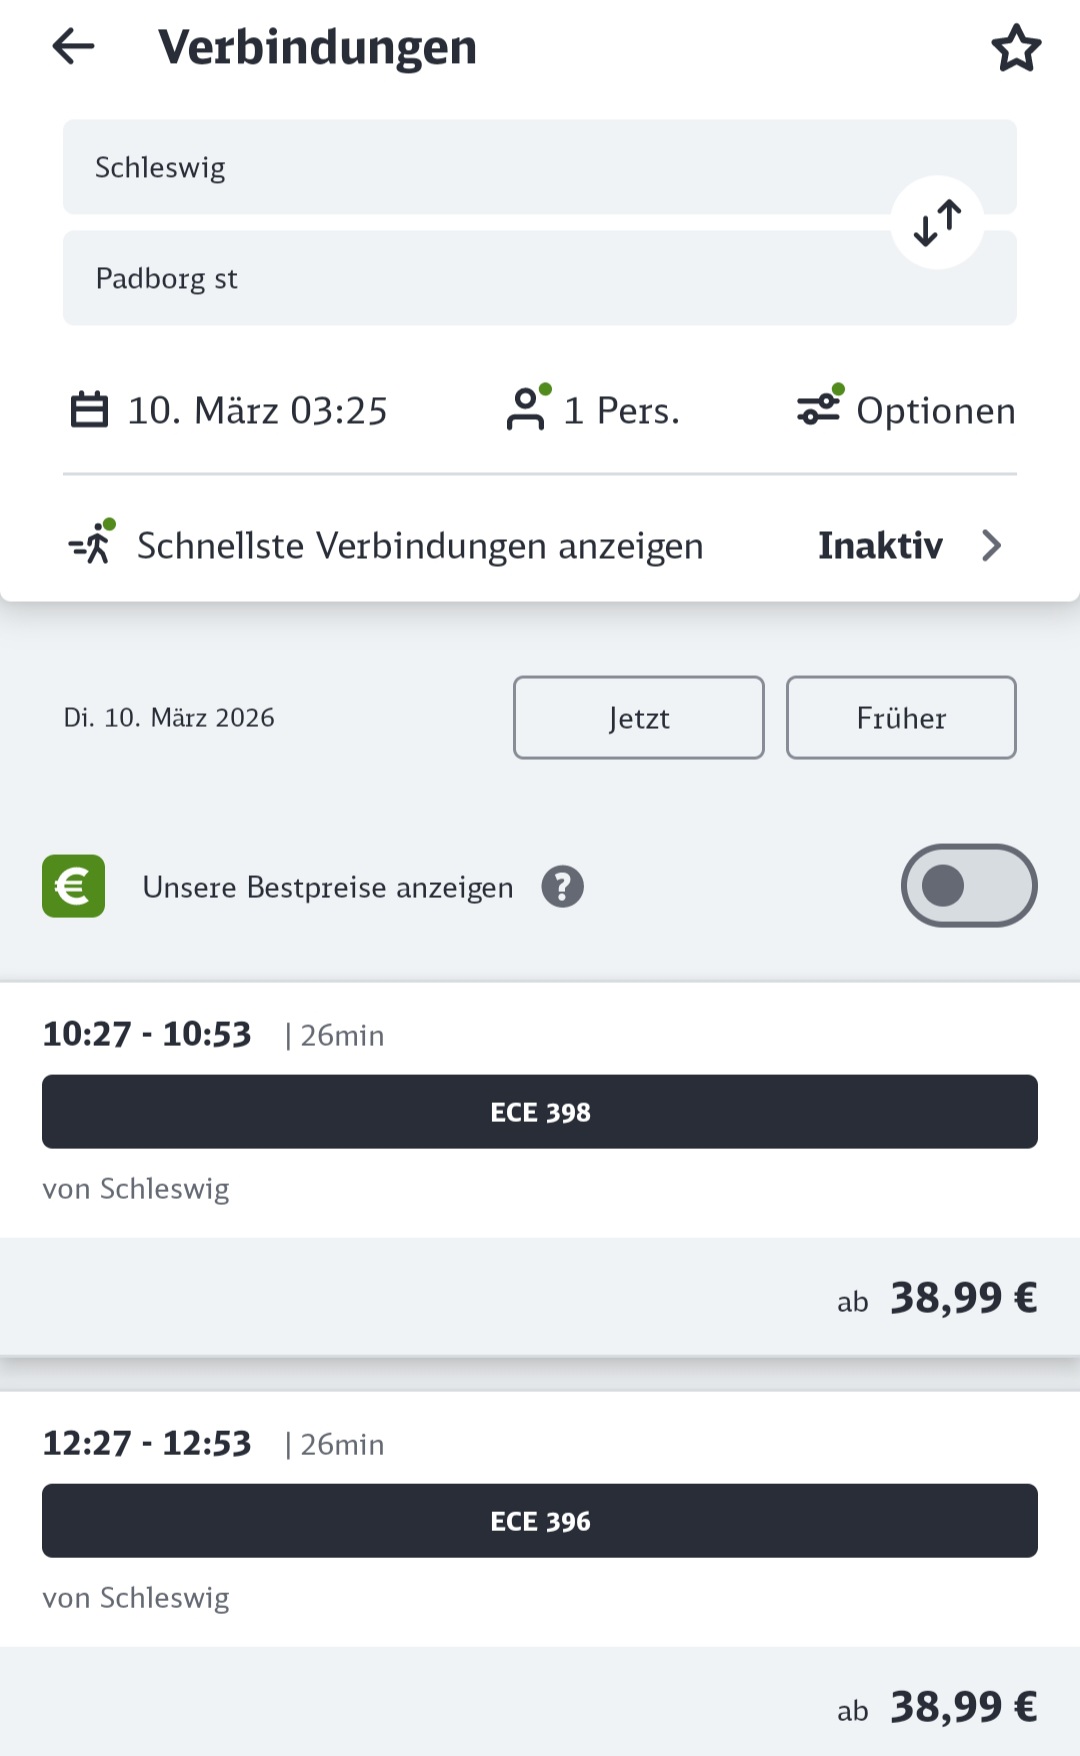
Task: Tap the green euro Bestpreise icon
Action: [73, 886]
